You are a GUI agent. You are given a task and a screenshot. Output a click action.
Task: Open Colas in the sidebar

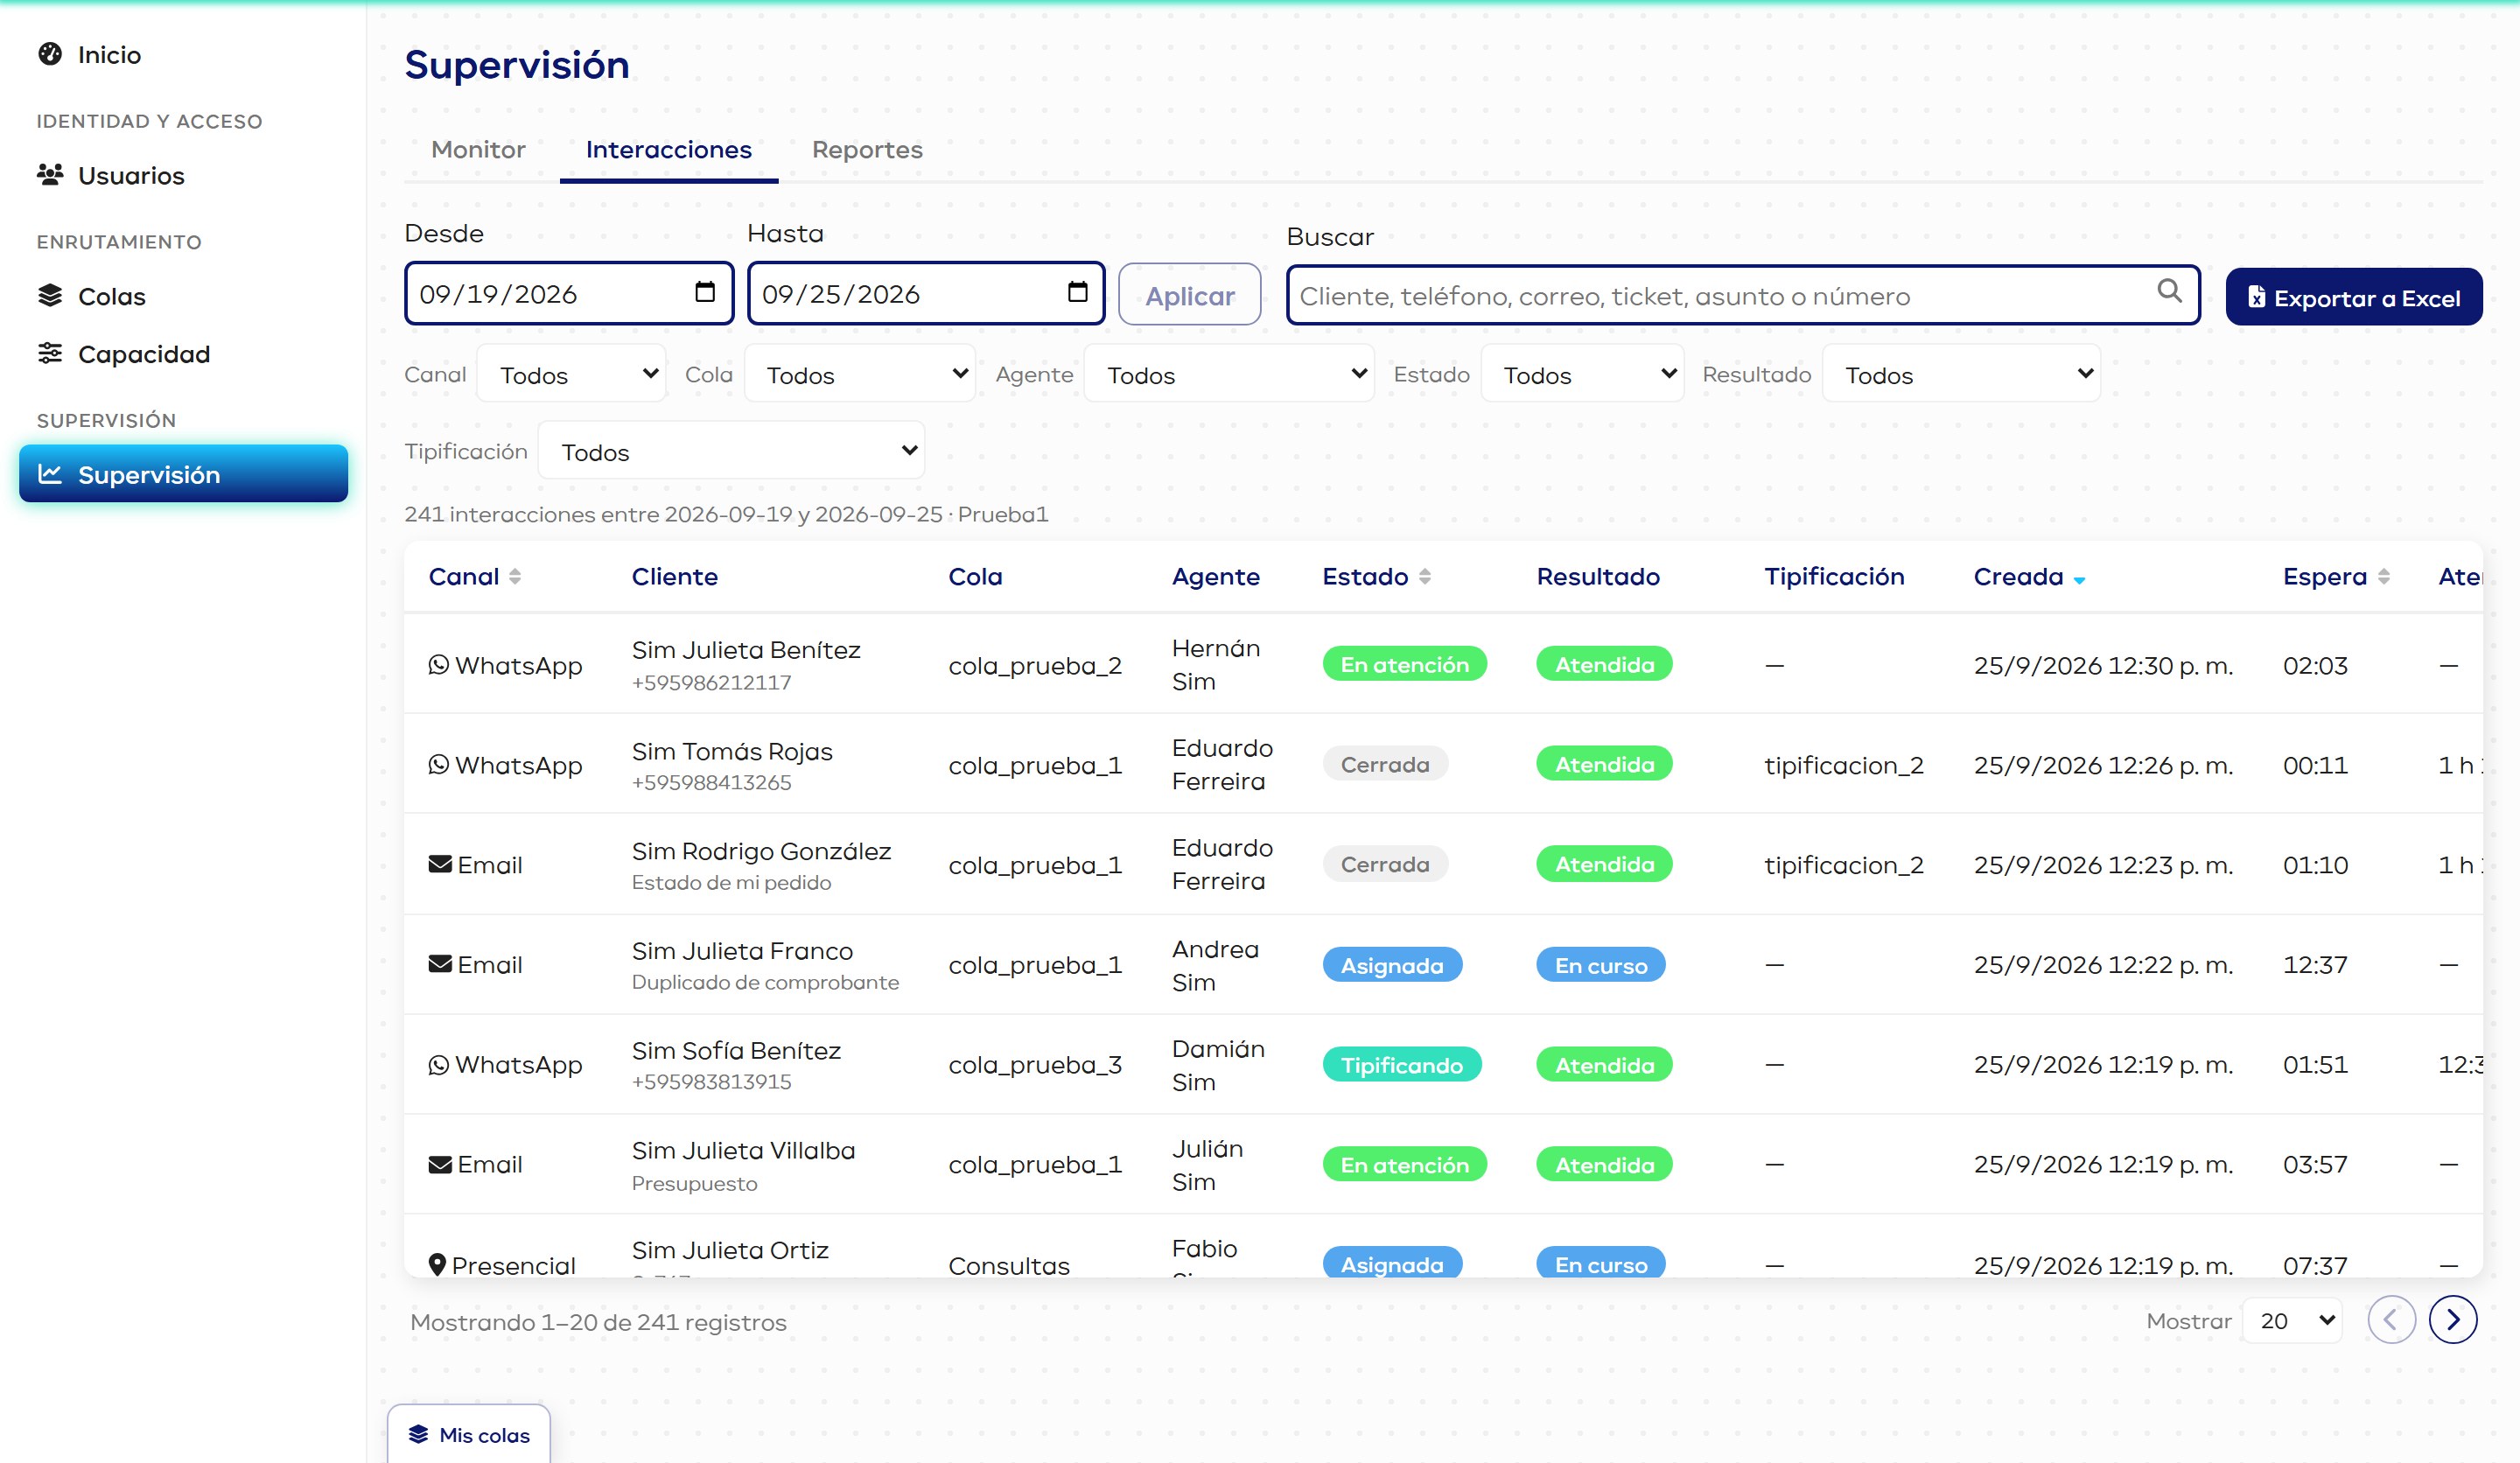click(x=183, y=296)
